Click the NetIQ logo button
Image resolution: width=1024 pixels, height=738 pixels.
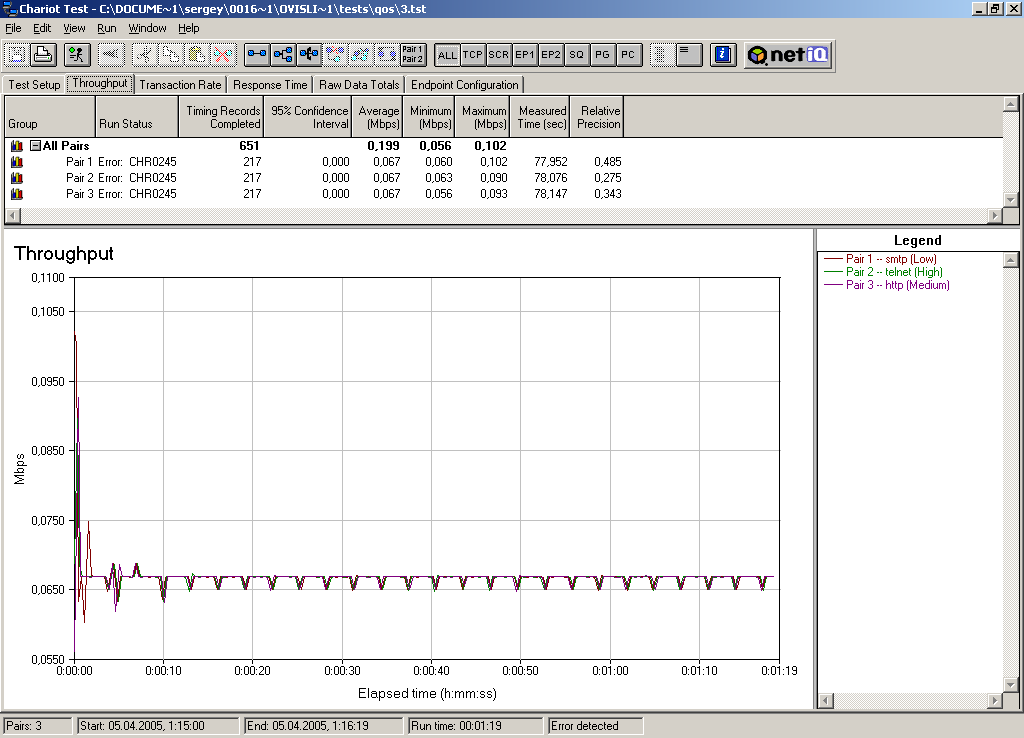click(788, 55)
